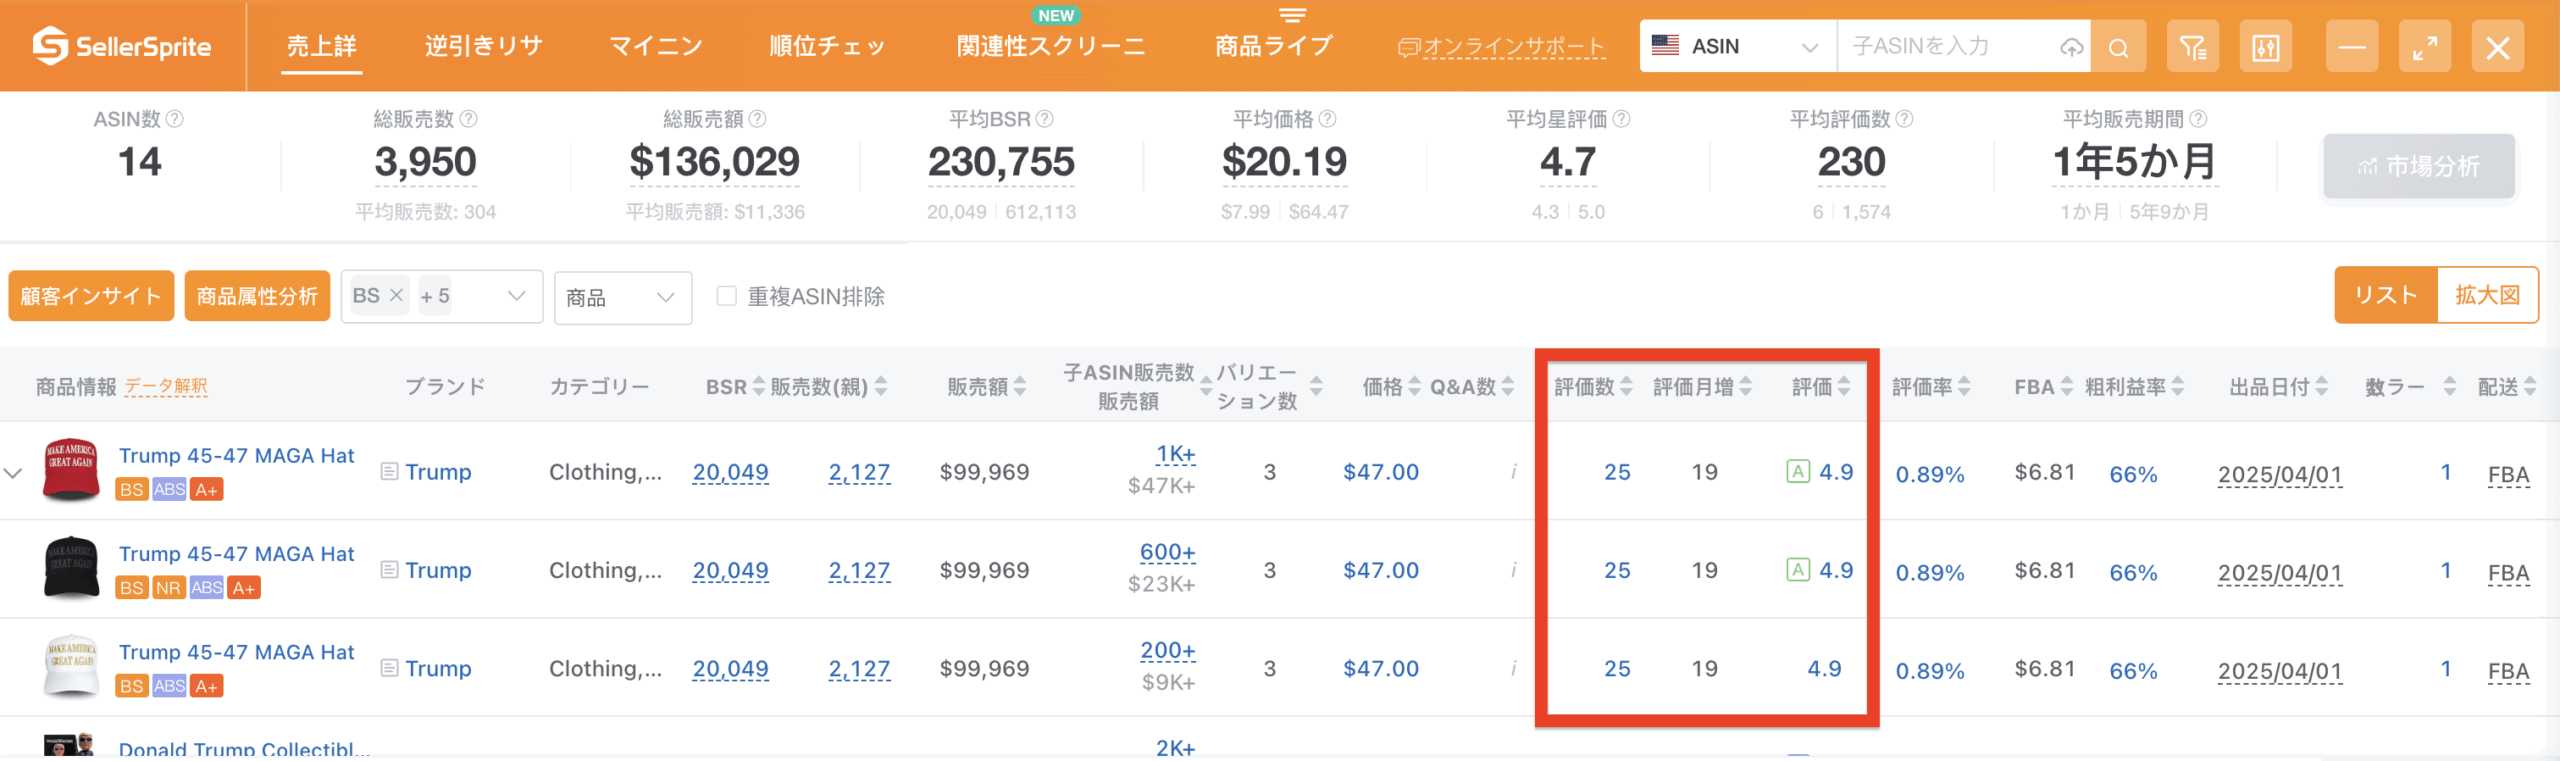Viewport: 2560px width, 761px height.
Task: Sort by BSR column arrows
Action: coord(759,386)
